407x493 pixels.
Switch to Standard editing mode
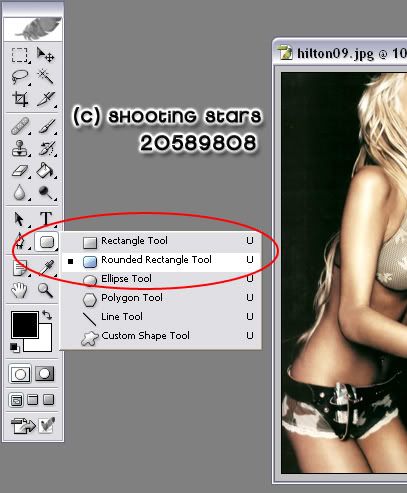(20, 373)
